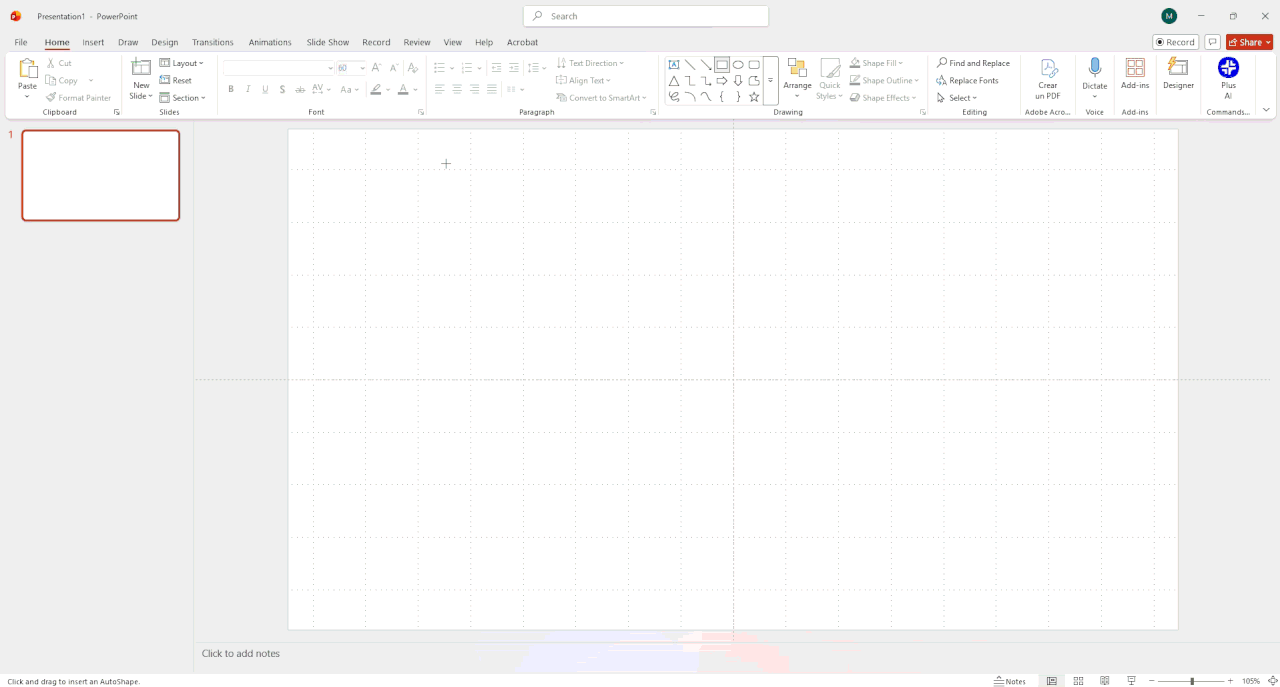
Task: Fit slide to current window icon
Action: point(1273,681)
